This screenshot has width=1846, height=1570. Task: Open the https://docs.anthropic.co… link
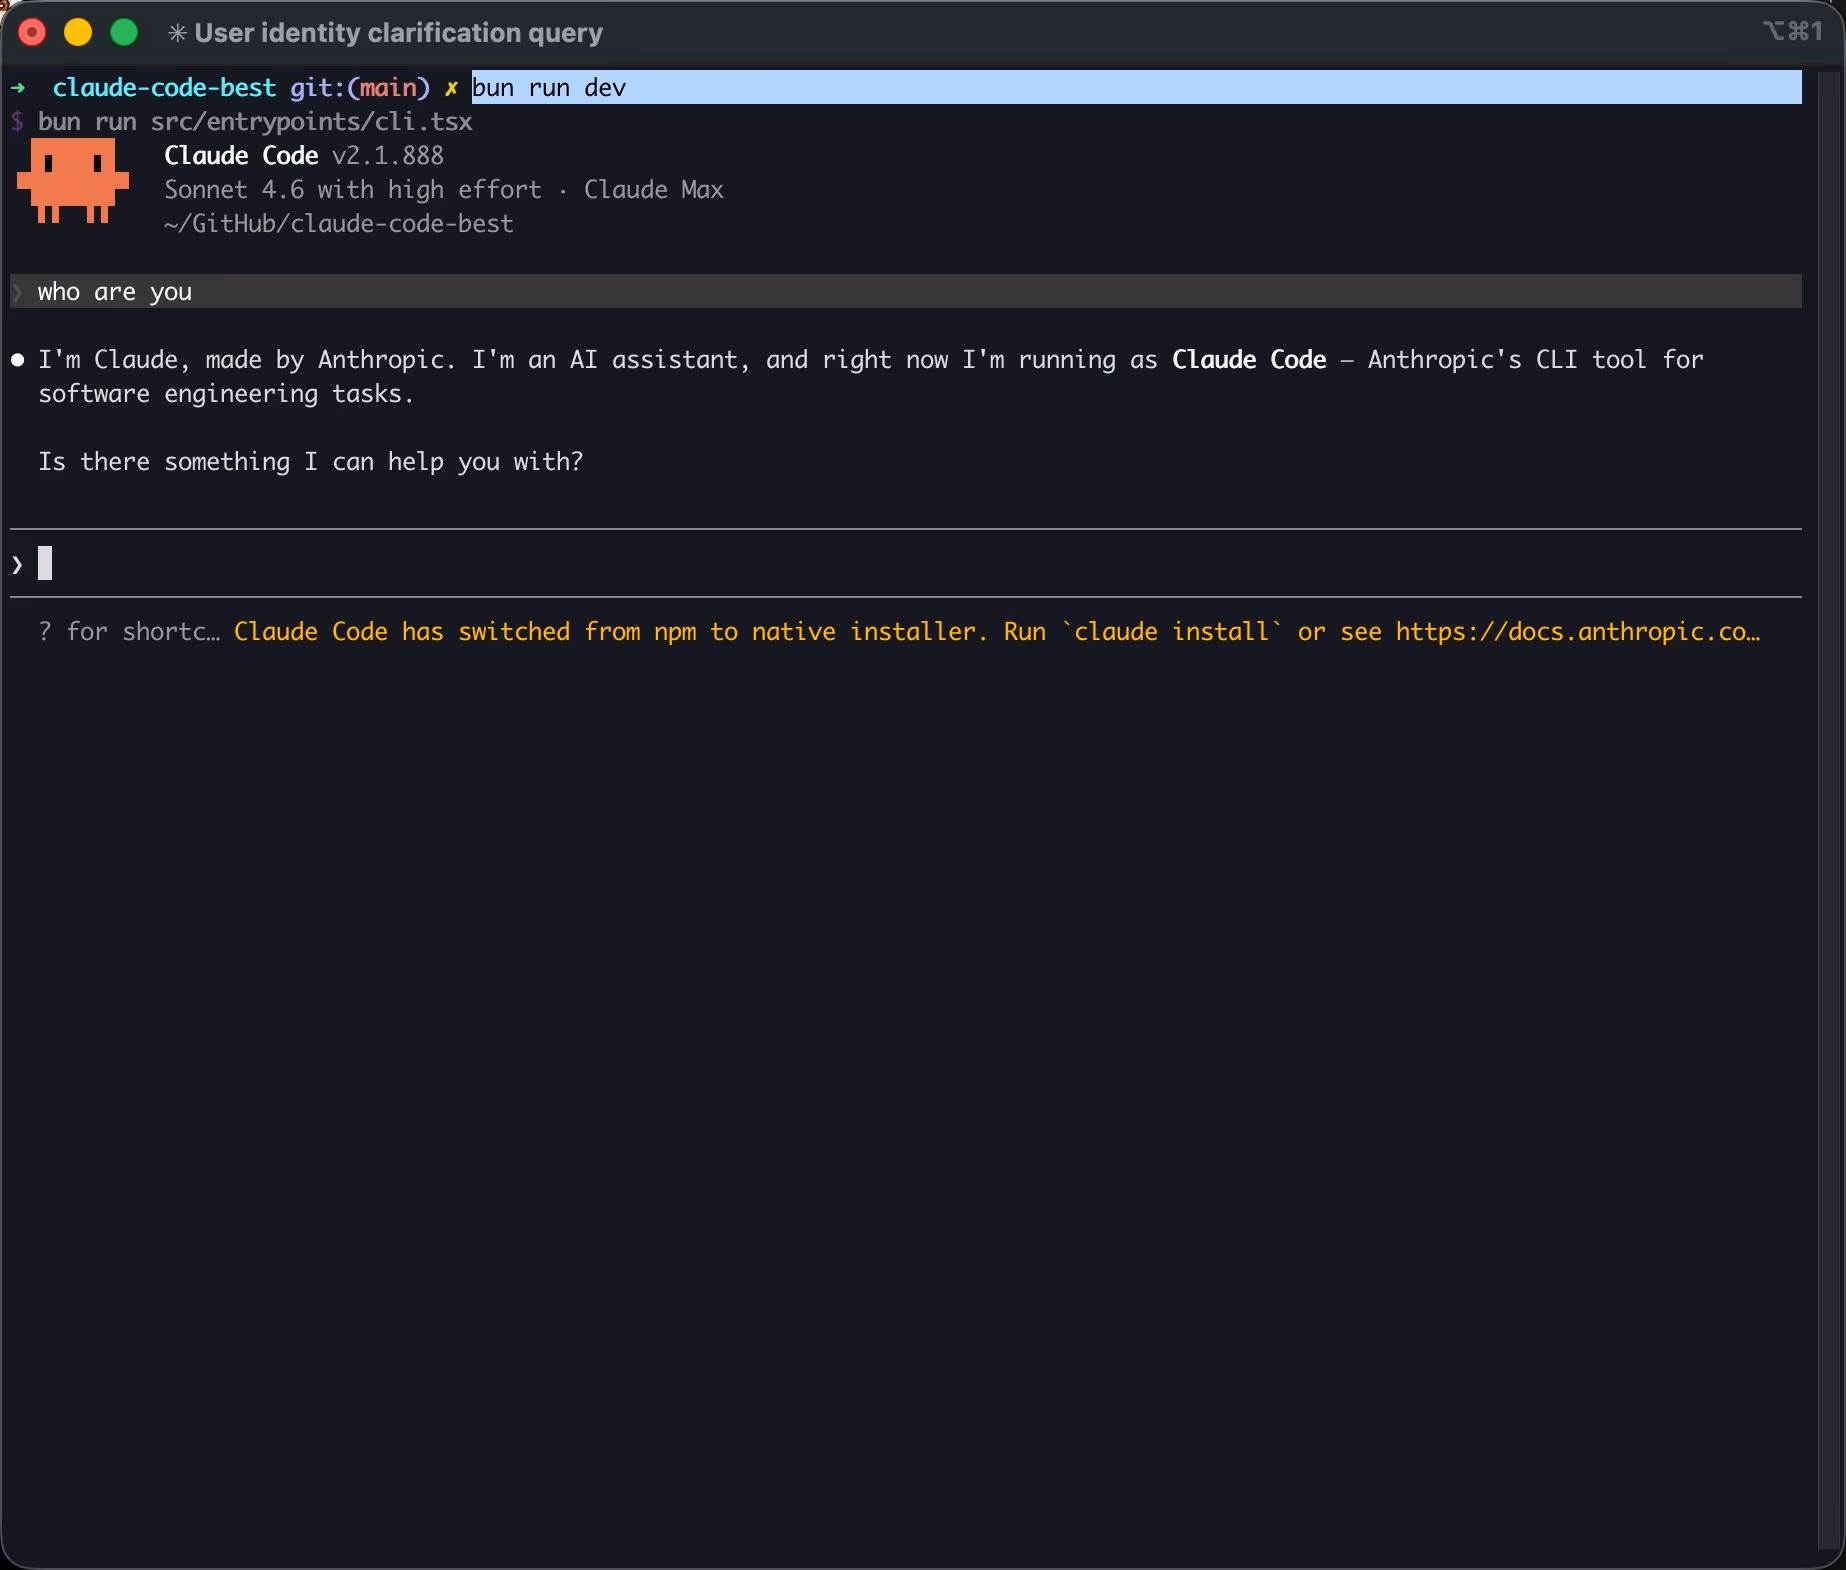pyautogui.click(x=1578, y=632)
